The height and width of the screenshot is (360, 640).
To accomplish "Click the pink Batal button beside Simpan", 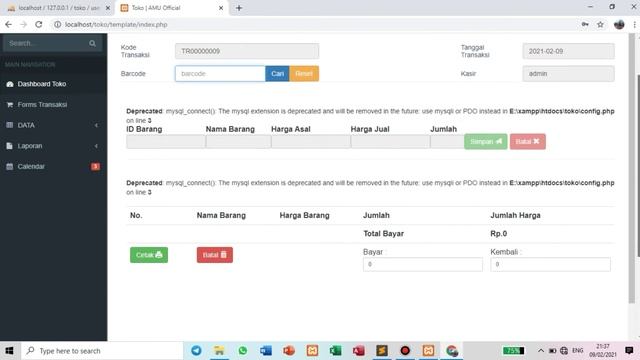I will tap(527, 142).
